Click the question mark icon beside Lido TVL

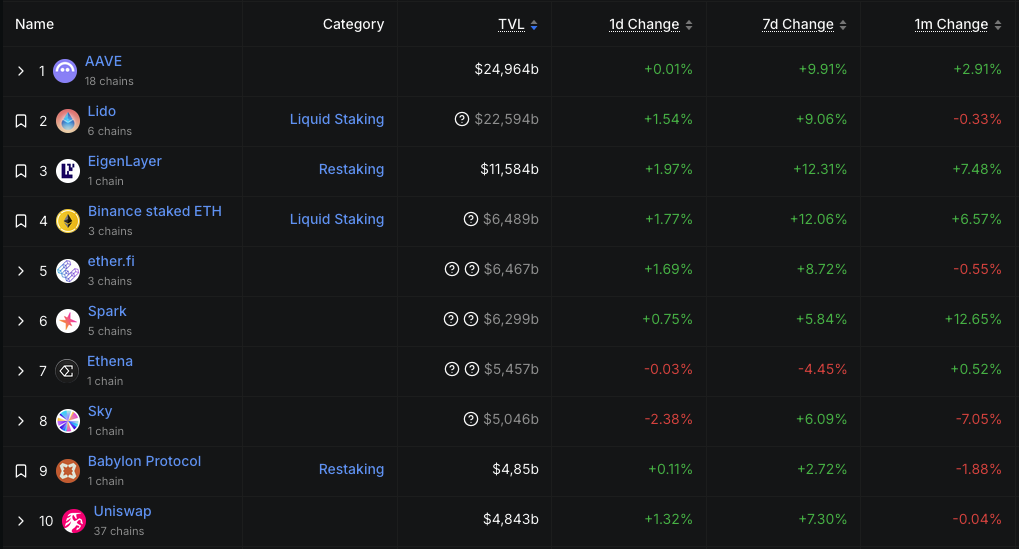462,119
